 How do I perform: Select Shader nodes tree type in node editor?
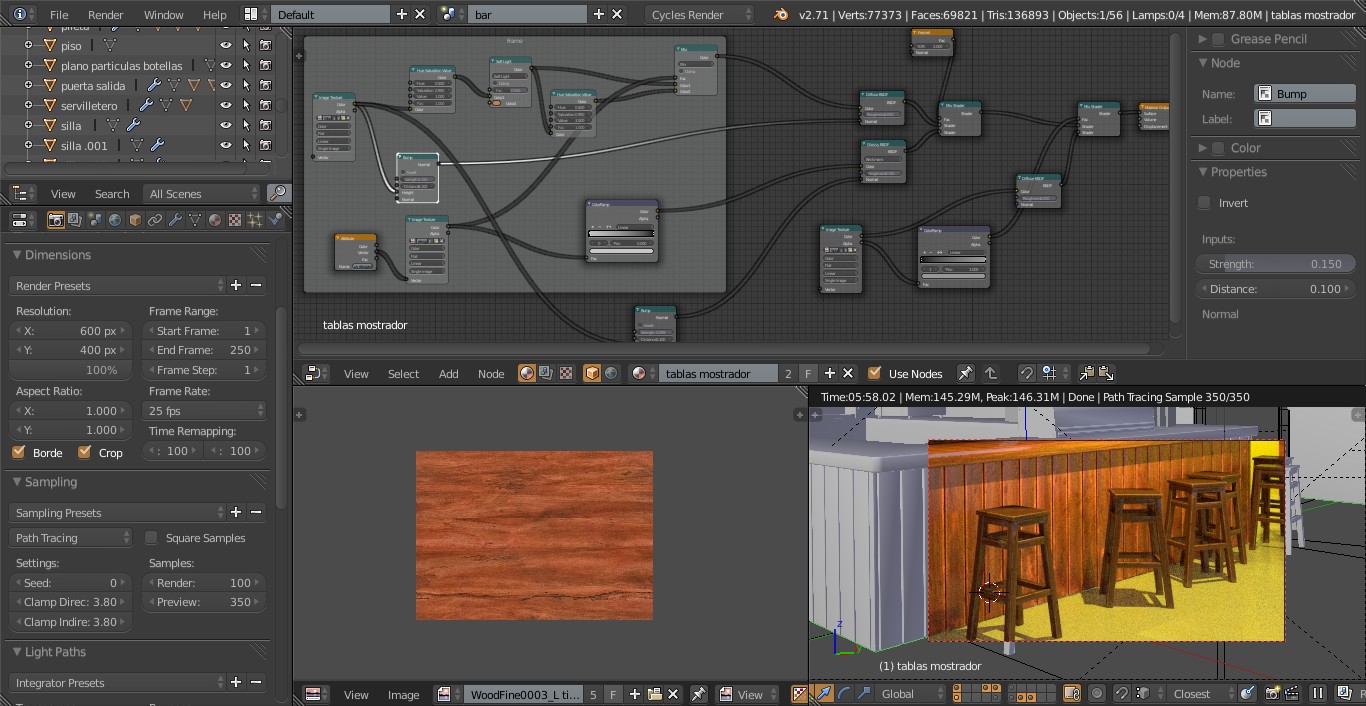click(527, 373)
